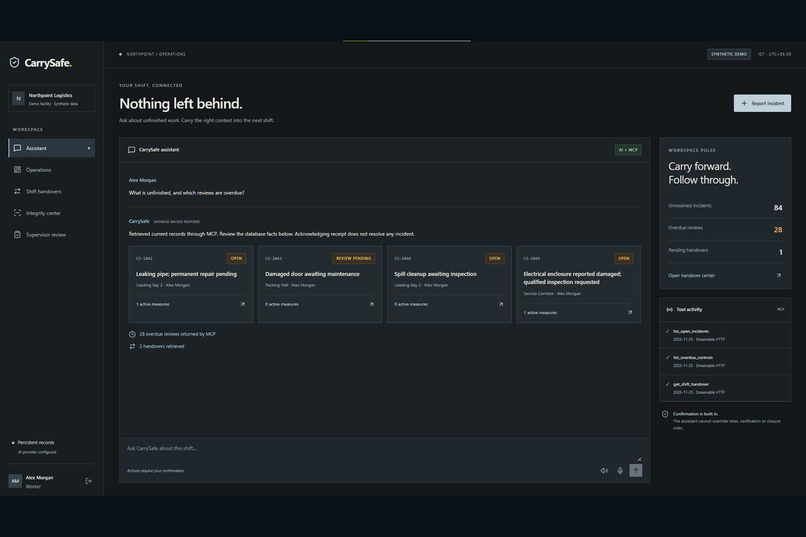This screenshot has width=806, height=537.
Task: Go to Operations in the sidebar
Action: [51, 170]
